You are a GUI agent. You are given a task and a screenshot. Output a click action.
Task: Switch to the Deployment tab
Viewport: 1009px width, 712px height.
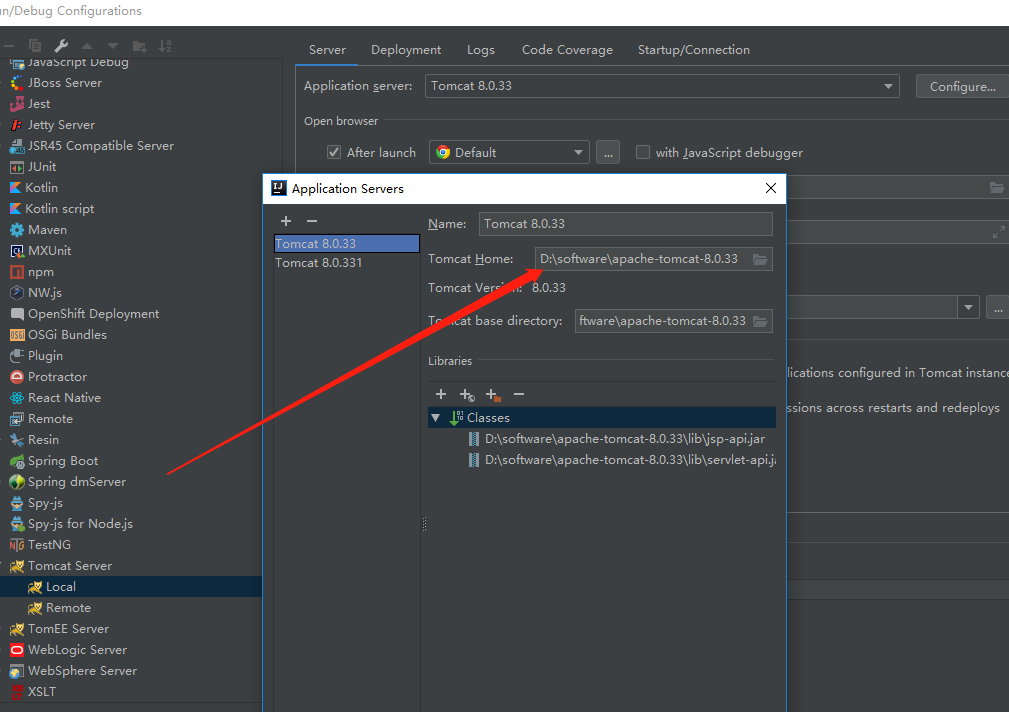pyautogui.click(x=406, y=50)
